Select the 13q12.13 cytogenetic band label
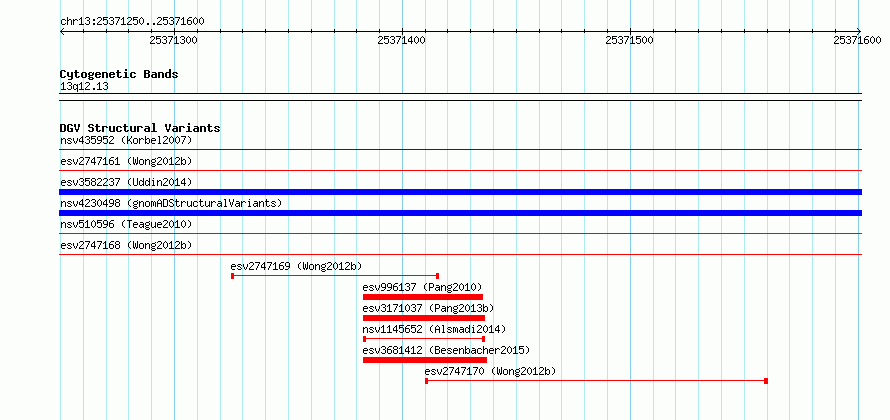The width and height of the screenshot is (890, 420). 84,87
